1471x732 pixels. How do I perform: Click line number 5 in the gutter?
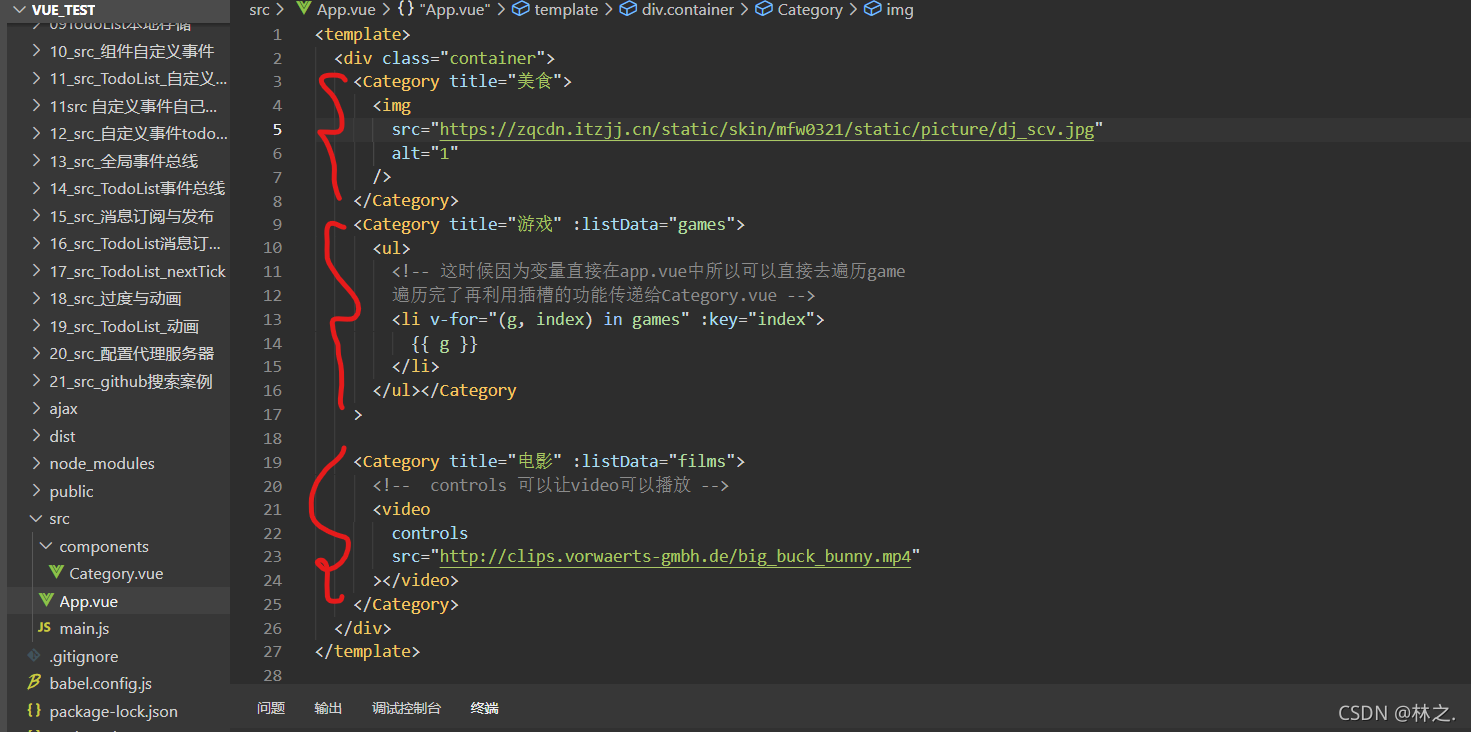click(277, 129)
